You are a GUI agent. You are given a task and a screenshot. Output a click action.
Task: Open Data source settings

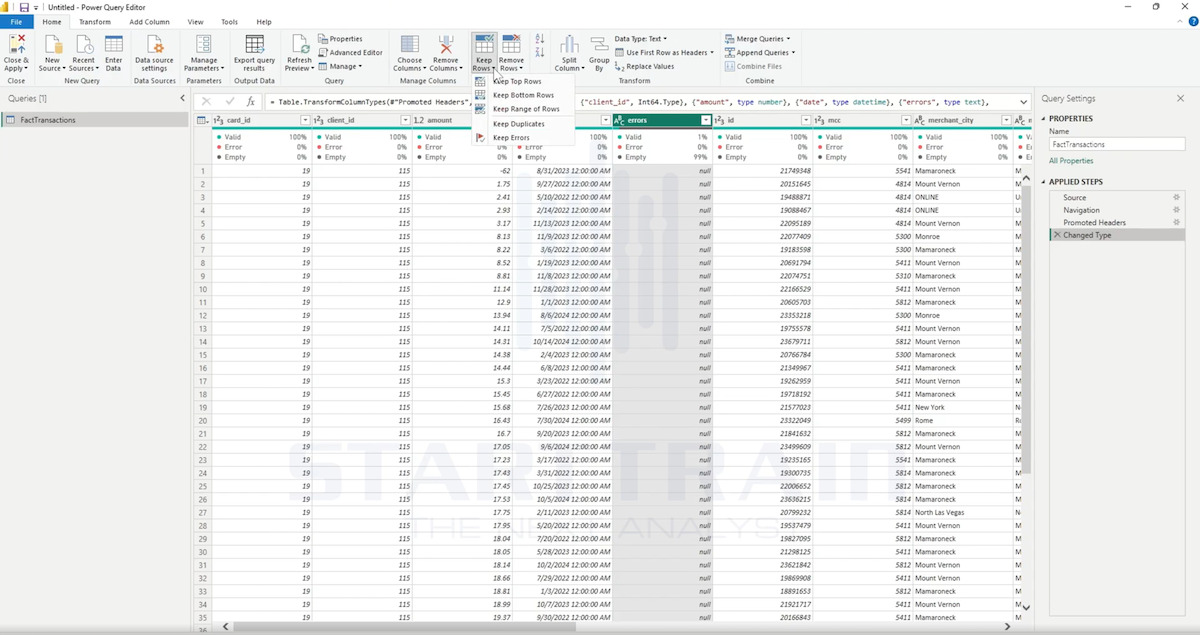154,53
